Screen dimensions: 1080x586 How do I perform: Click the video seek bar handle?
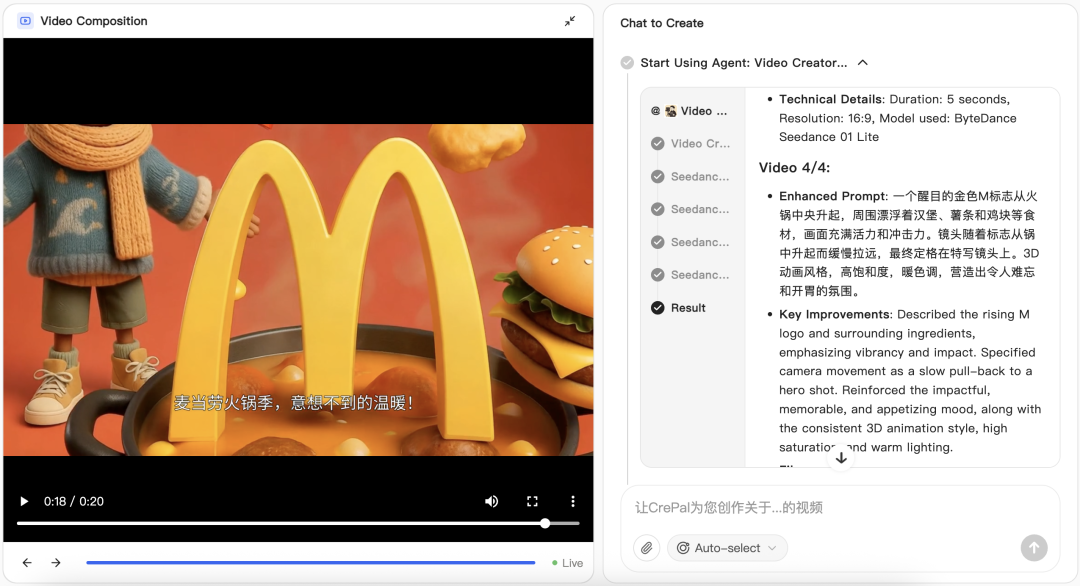(545, 523)
